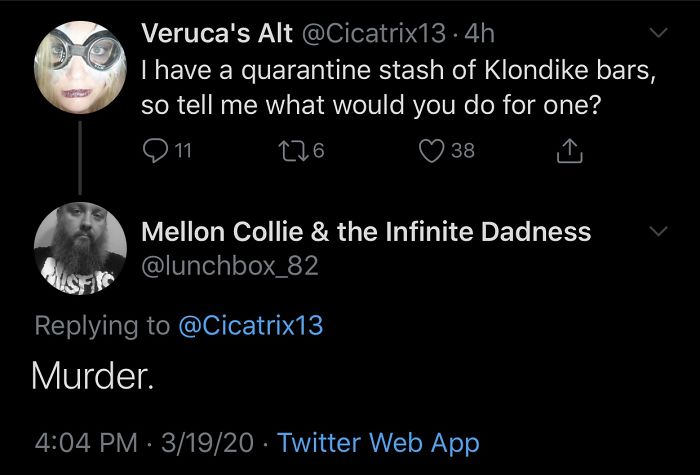
Task: Open the Mellon Collie & the Infinite Dadness name
Action: pyautogui.click(x=366, y=232)
